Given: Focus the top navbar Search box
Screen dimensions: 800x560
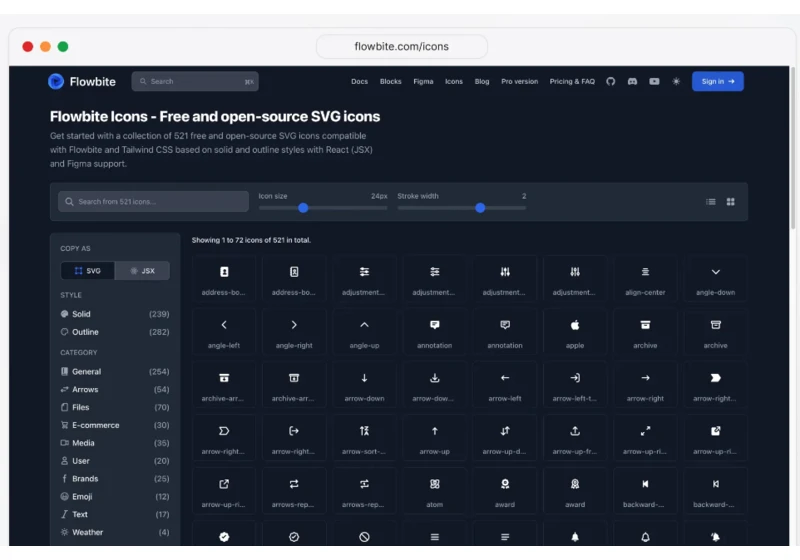Looking at the screenshot, I should coord(195,82).
